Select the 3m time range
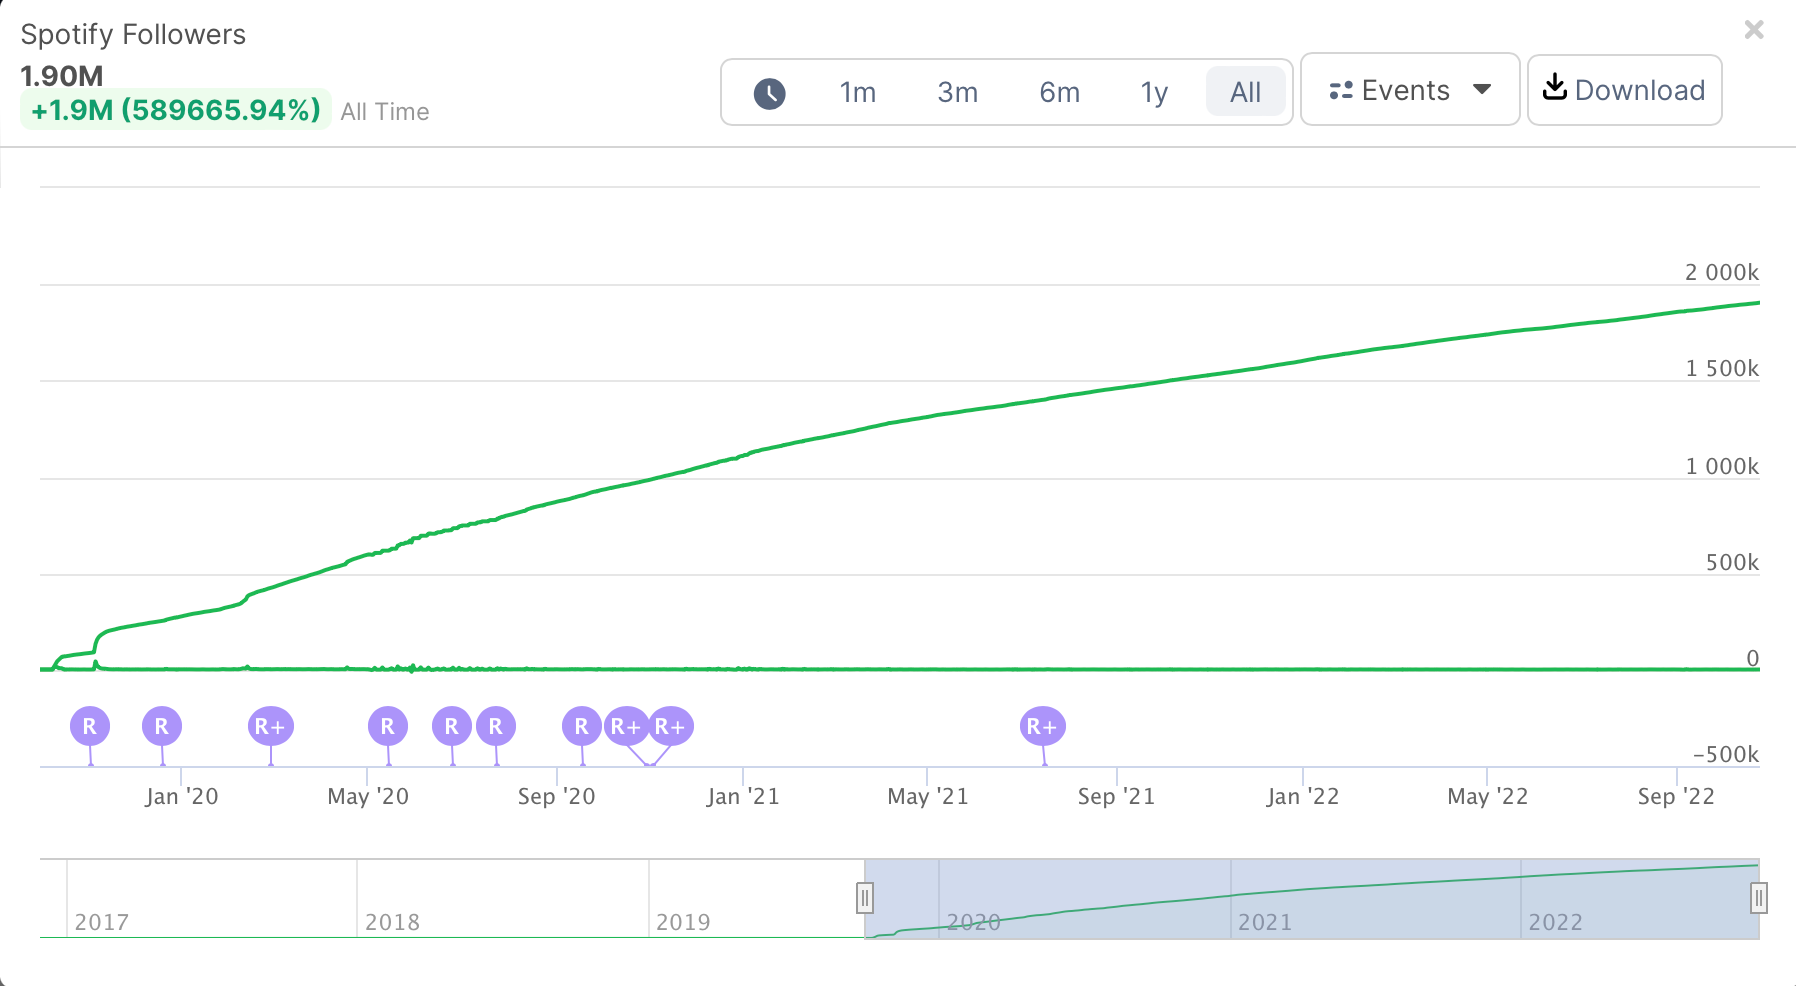1796x986 pixels. [x=957, y=93]
